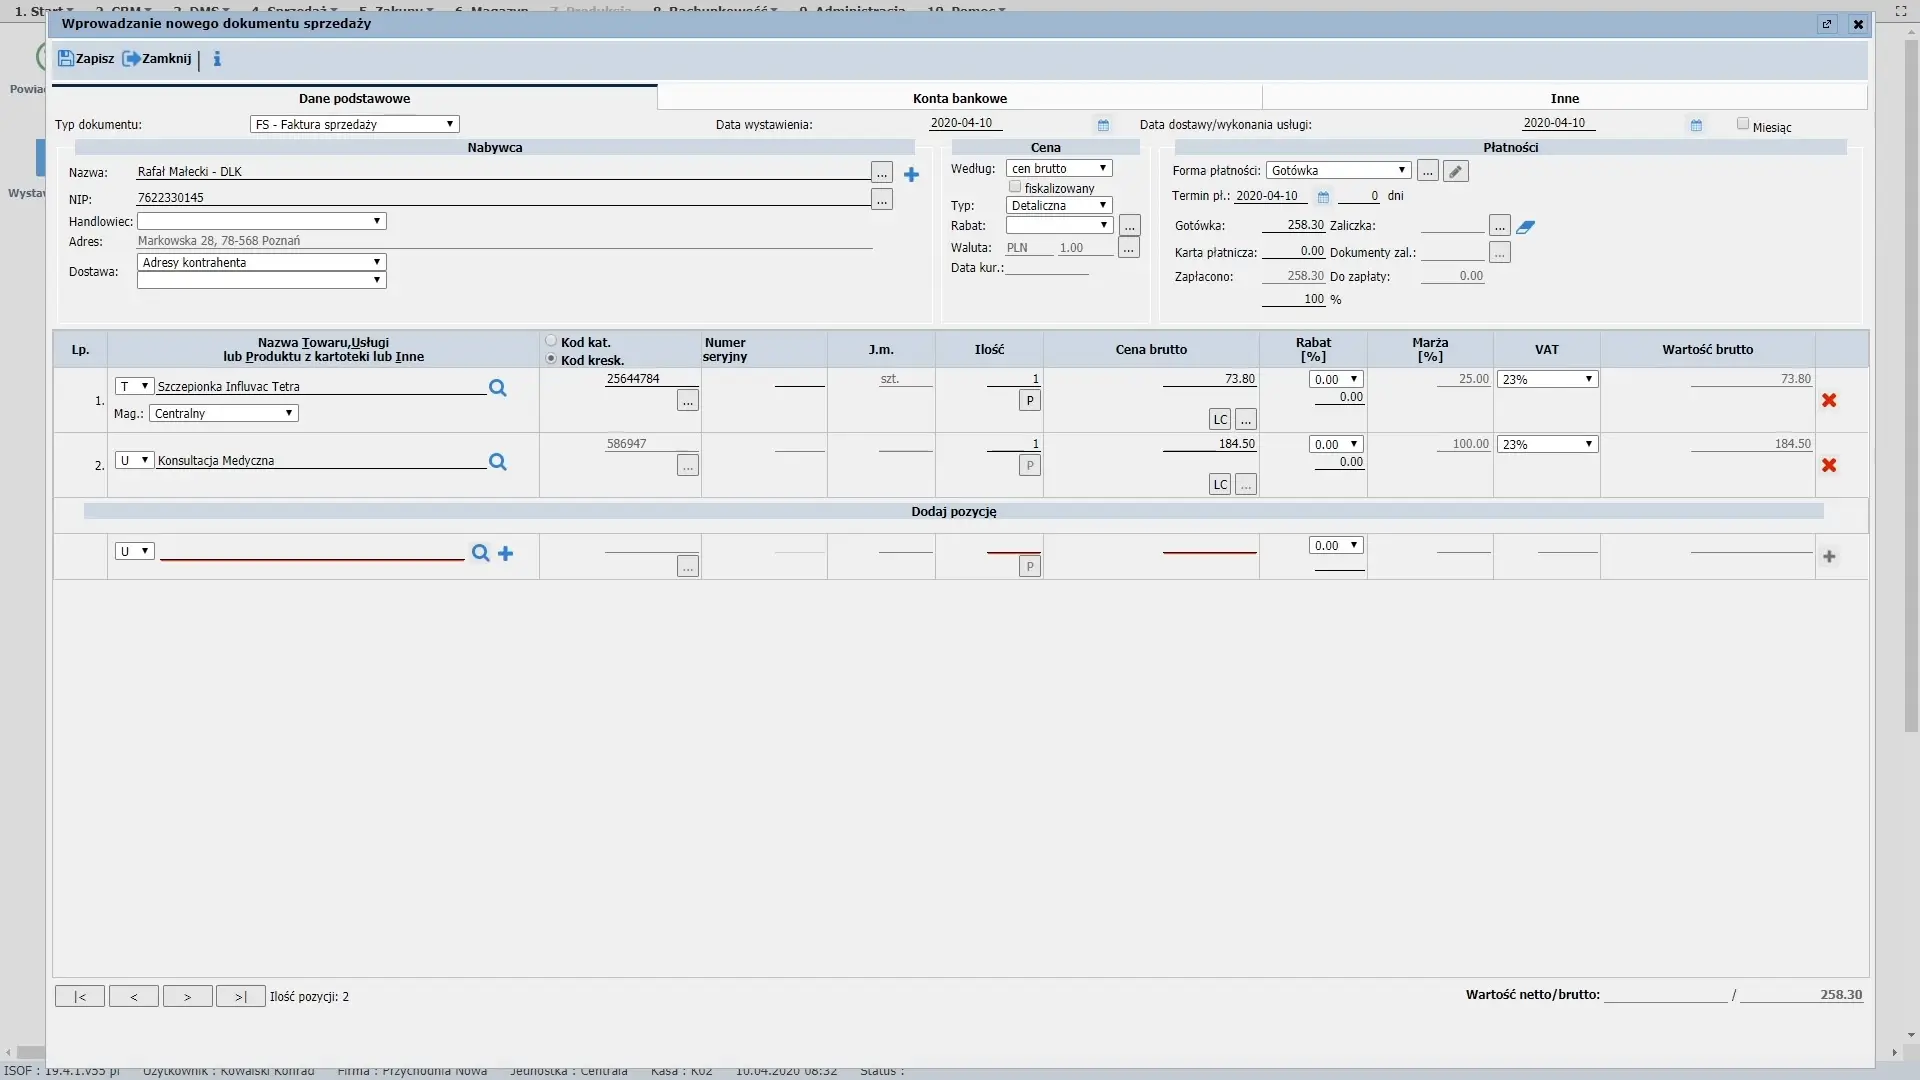This screenshot has height=1080, width=1920.
Task: Click the magnifier in the Dodaj pozycję row
Action: tap(480, 553)
